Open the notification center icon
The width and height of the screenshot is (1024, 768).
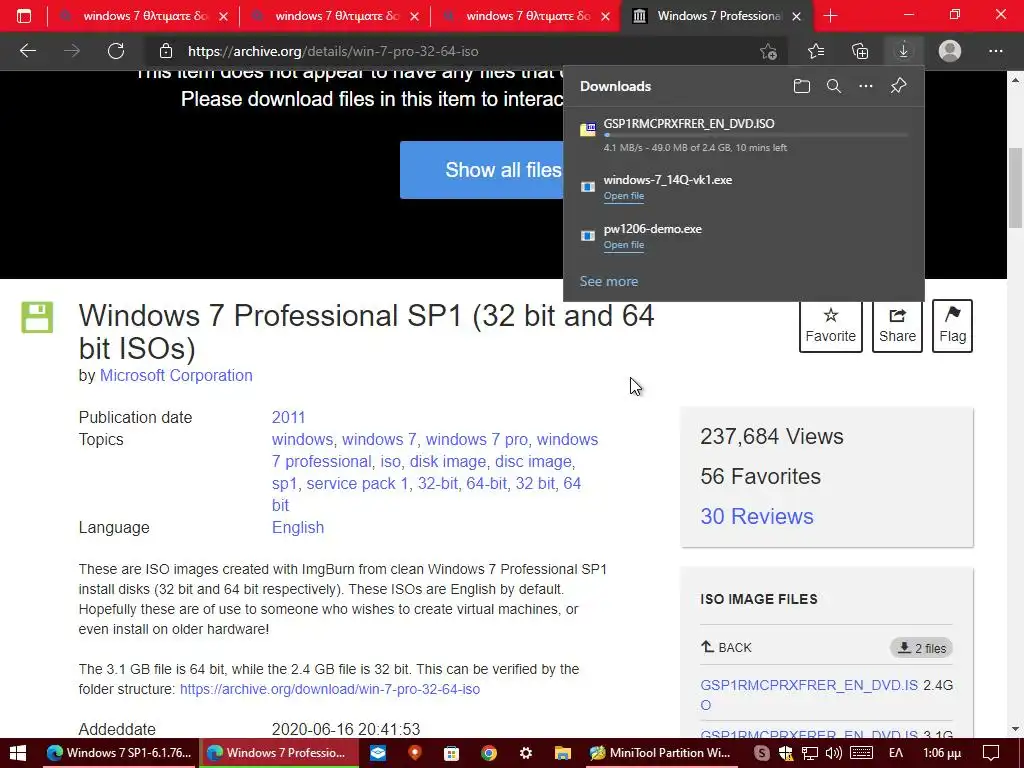point(991,753)
